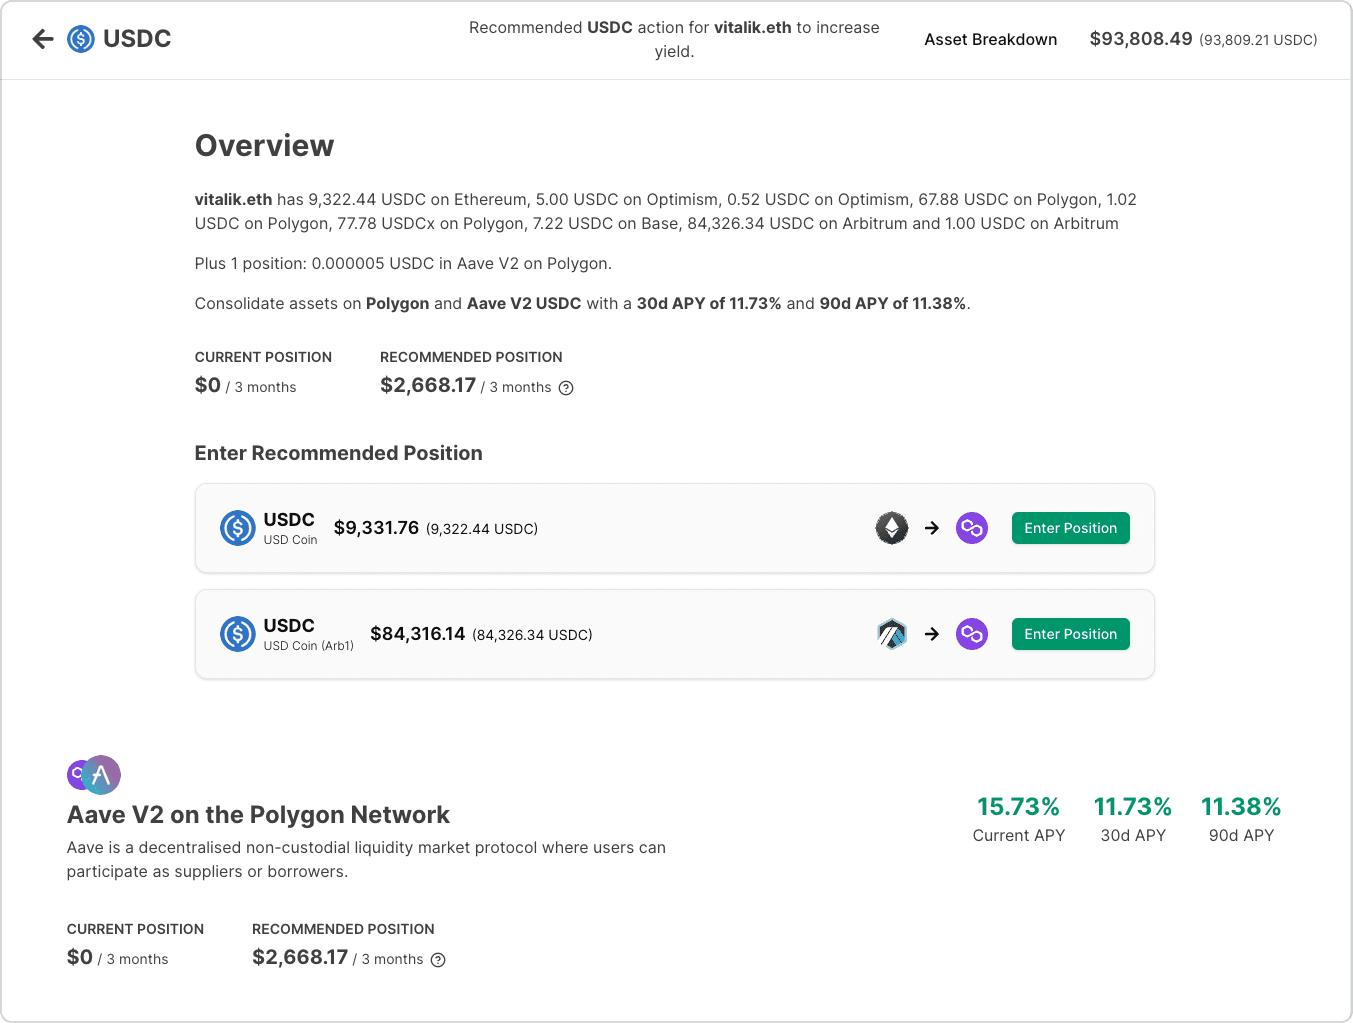The image size is (1353, 1023).
Task: Click the USDC coin logo in the header
Action: coord(81,39)
